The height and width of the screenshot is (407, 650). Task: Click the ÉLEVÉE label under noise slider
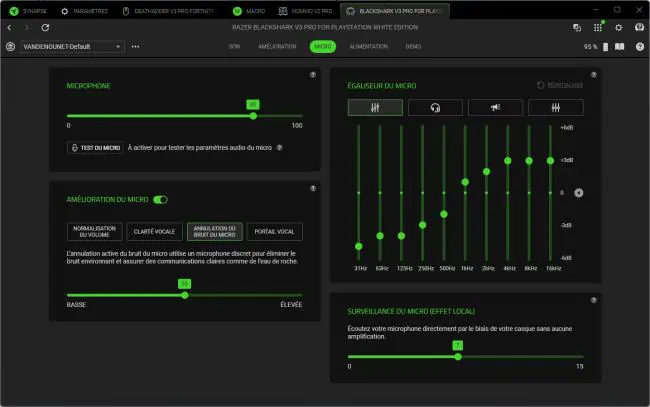tap(291, 305)
